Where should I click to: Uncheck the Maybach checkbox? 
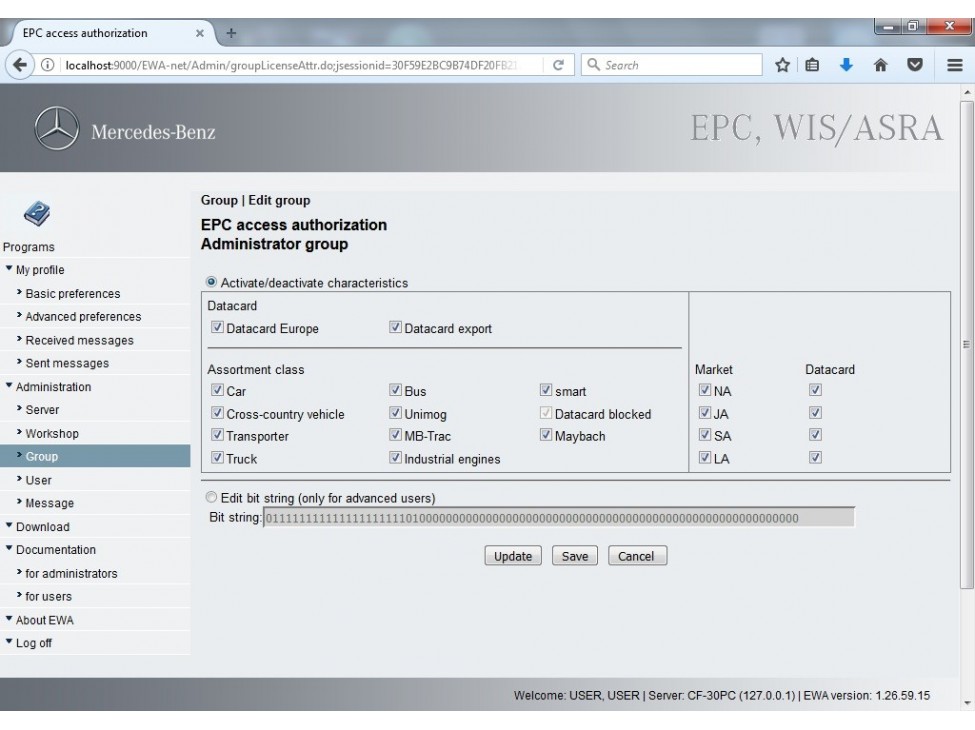pos(544,434)
